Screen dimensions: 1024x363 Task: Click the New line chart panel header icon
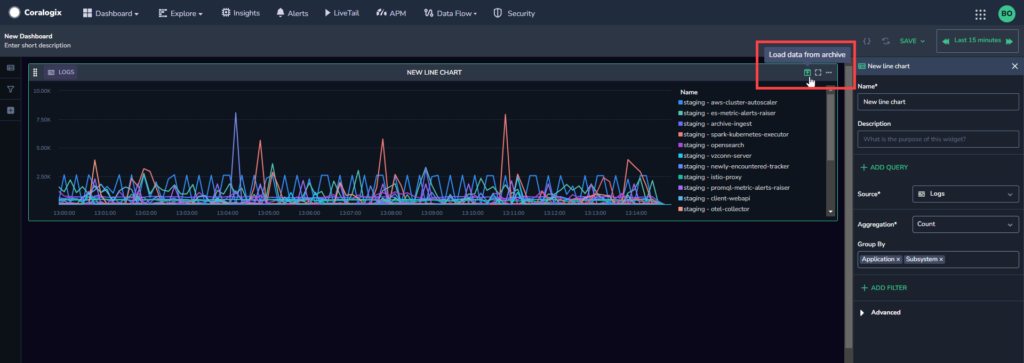[861, 66]
